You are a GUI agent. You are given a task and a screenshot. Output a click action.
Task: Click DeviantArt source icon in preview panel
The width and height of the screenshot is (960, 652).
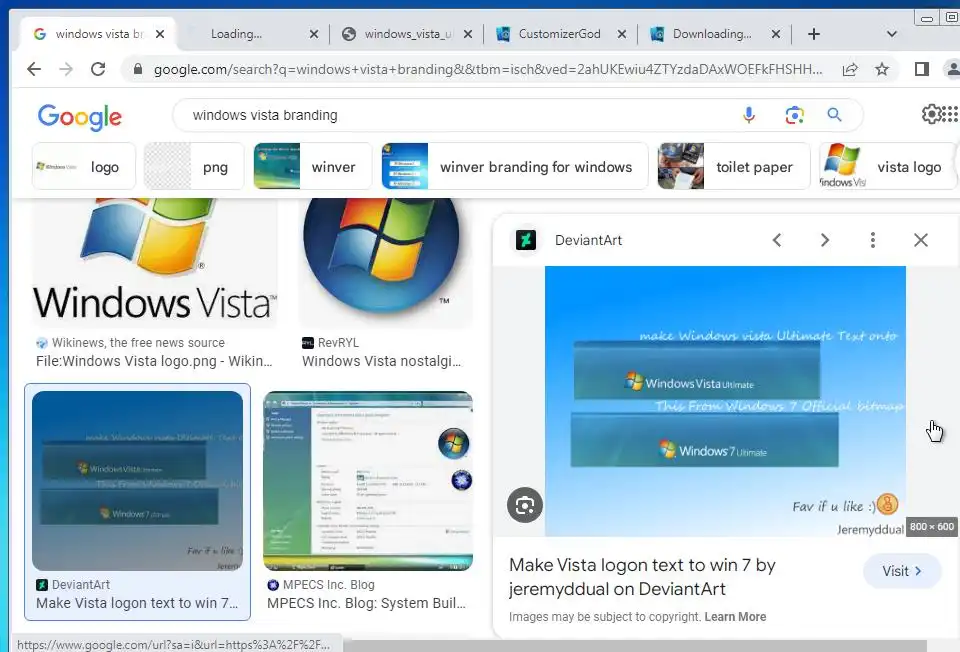525,240
